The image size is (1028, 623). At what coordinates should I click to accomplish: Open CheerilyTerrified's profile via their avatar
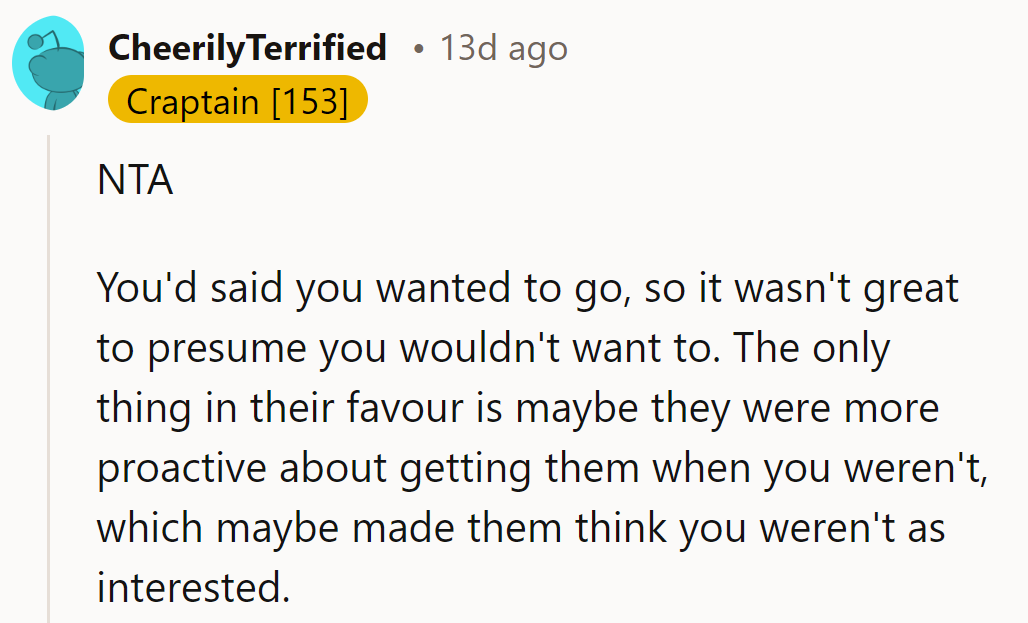49,62
